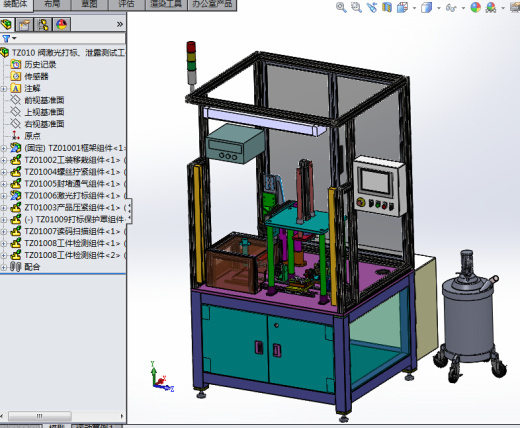Open the PropertyManager tab icon
The image size is (520, 428).
coord(25,24)
